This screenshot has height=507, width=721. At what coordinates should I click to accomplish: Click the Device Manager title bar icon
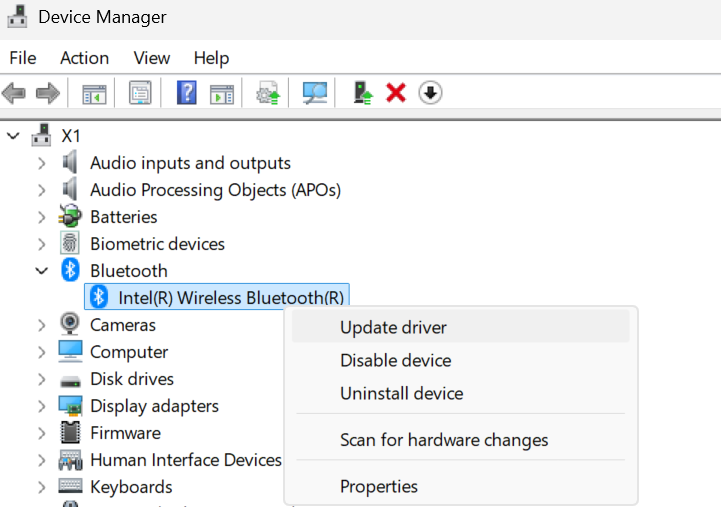pyautogui.click(x=17, y=17)
